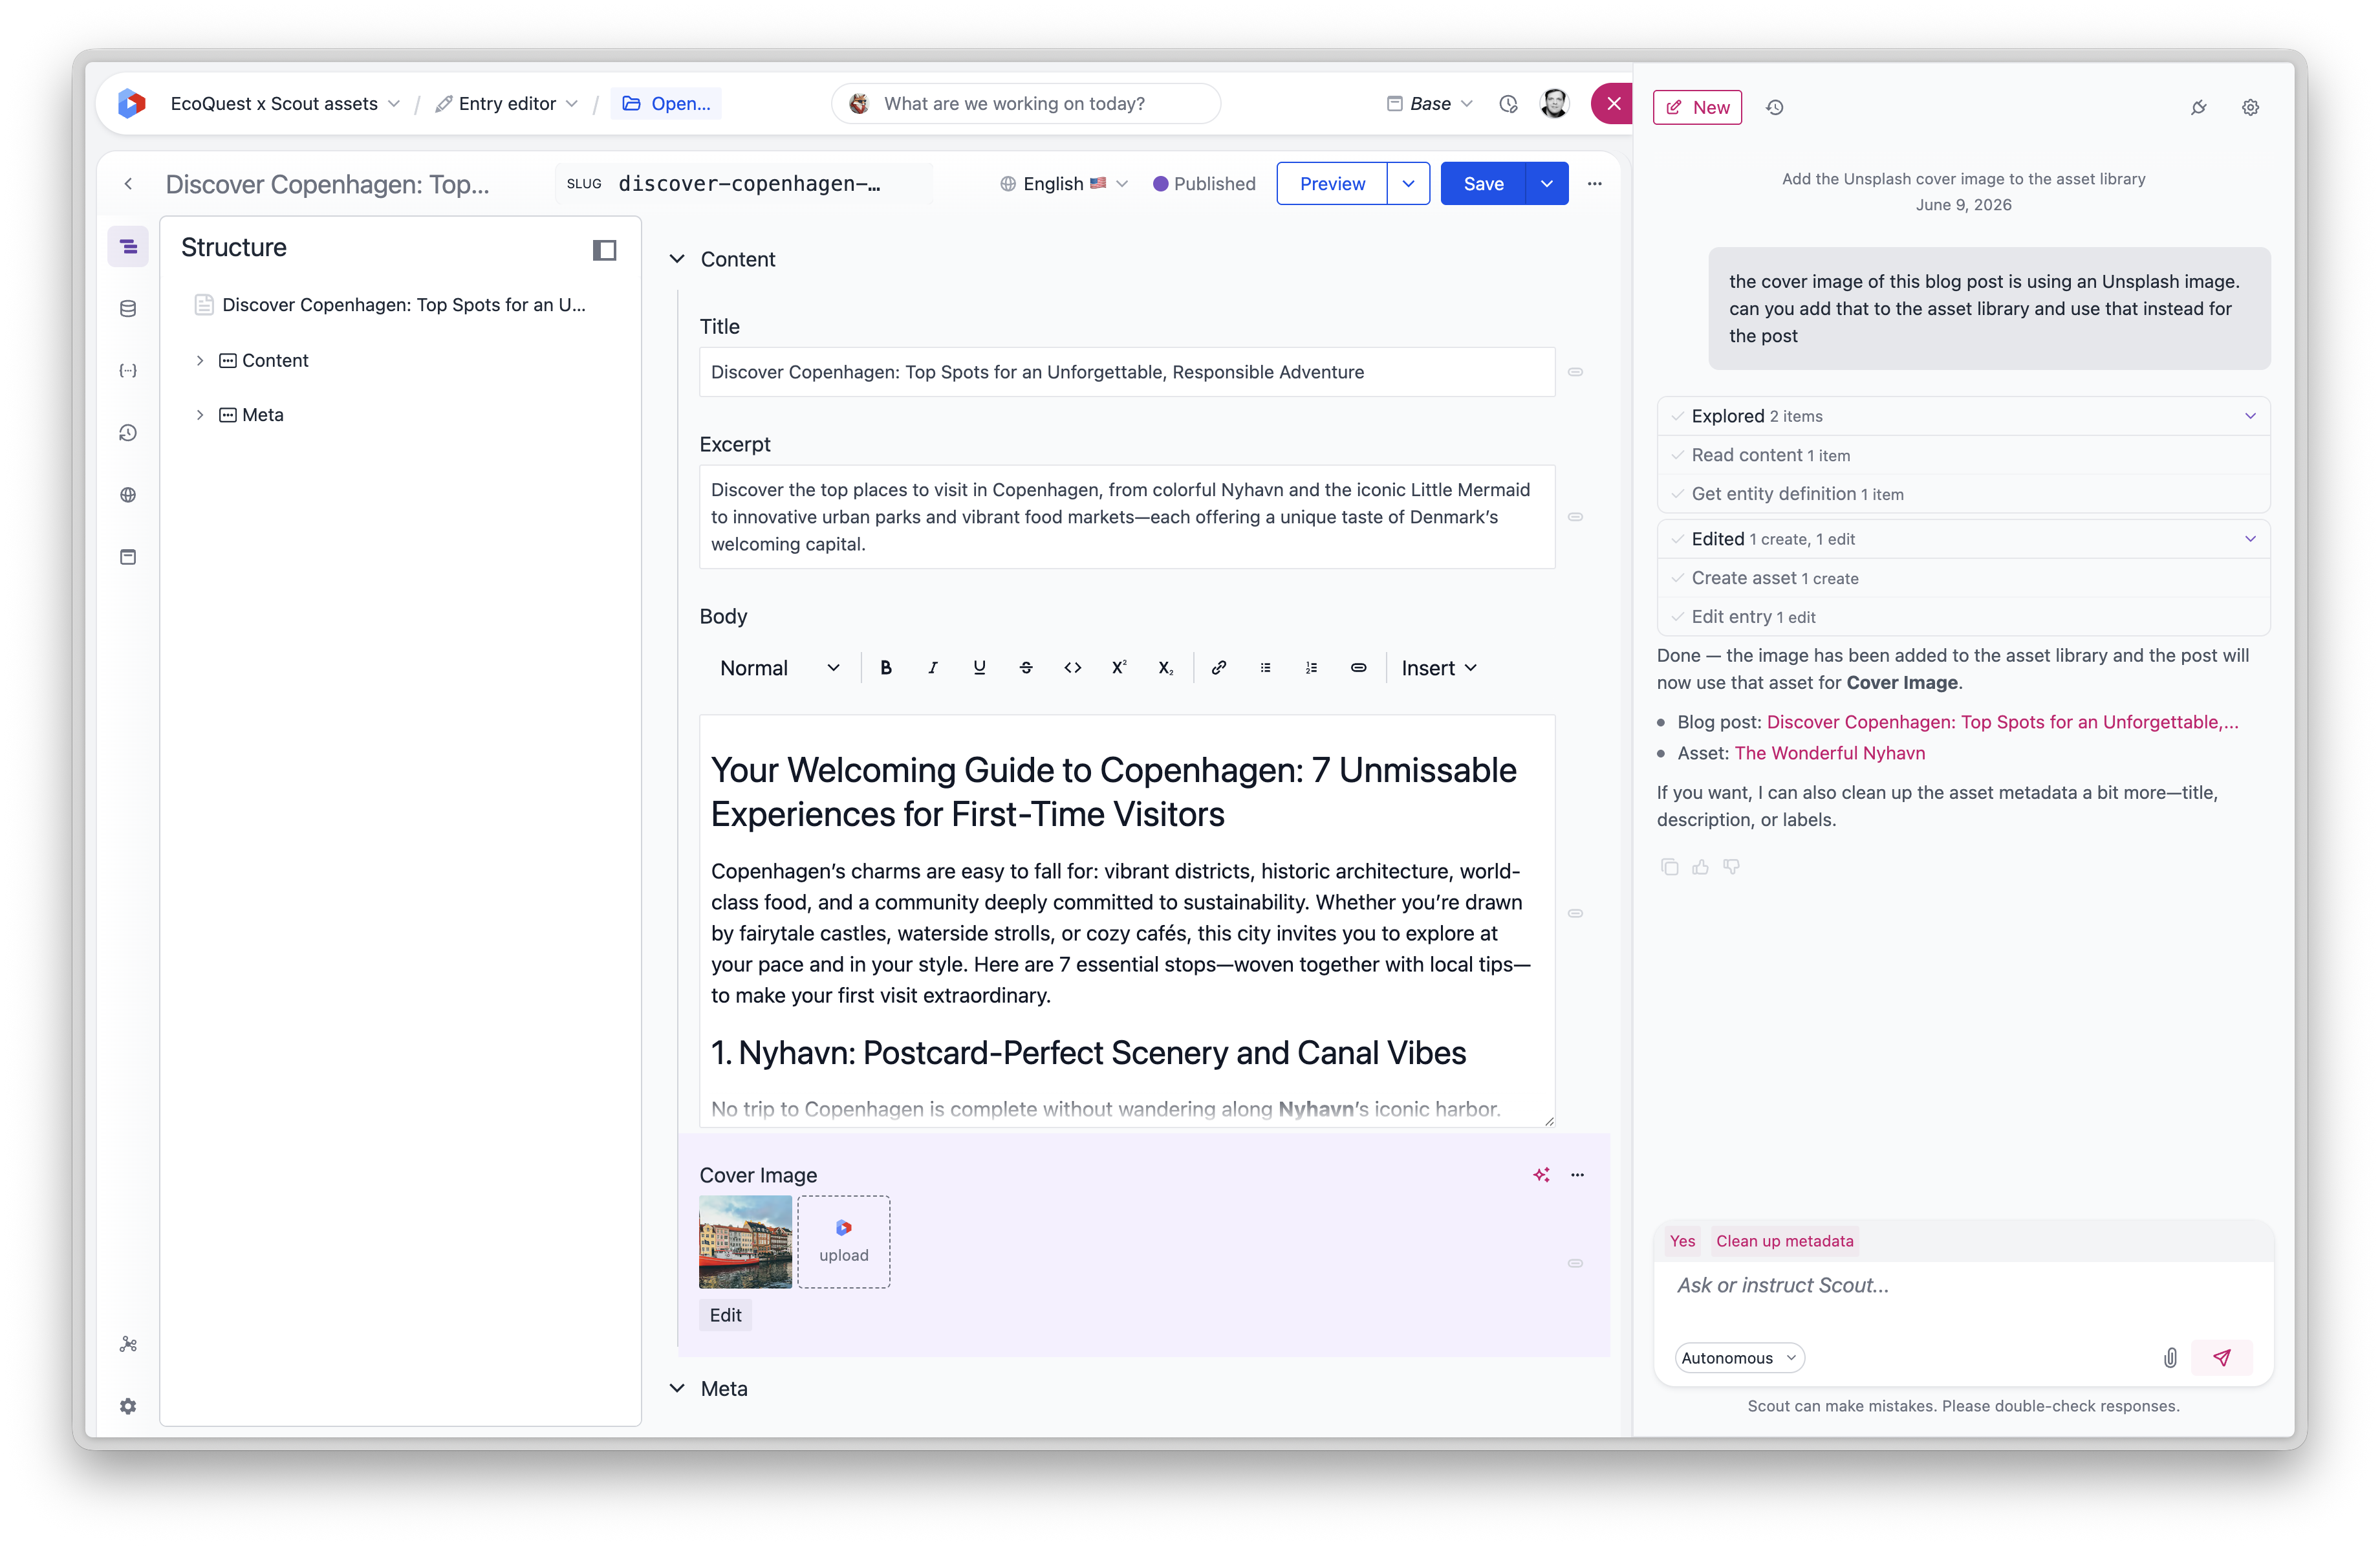Open the English language dropdown
This screenshot has width=2380, height=1546.
coord(1064,184)
